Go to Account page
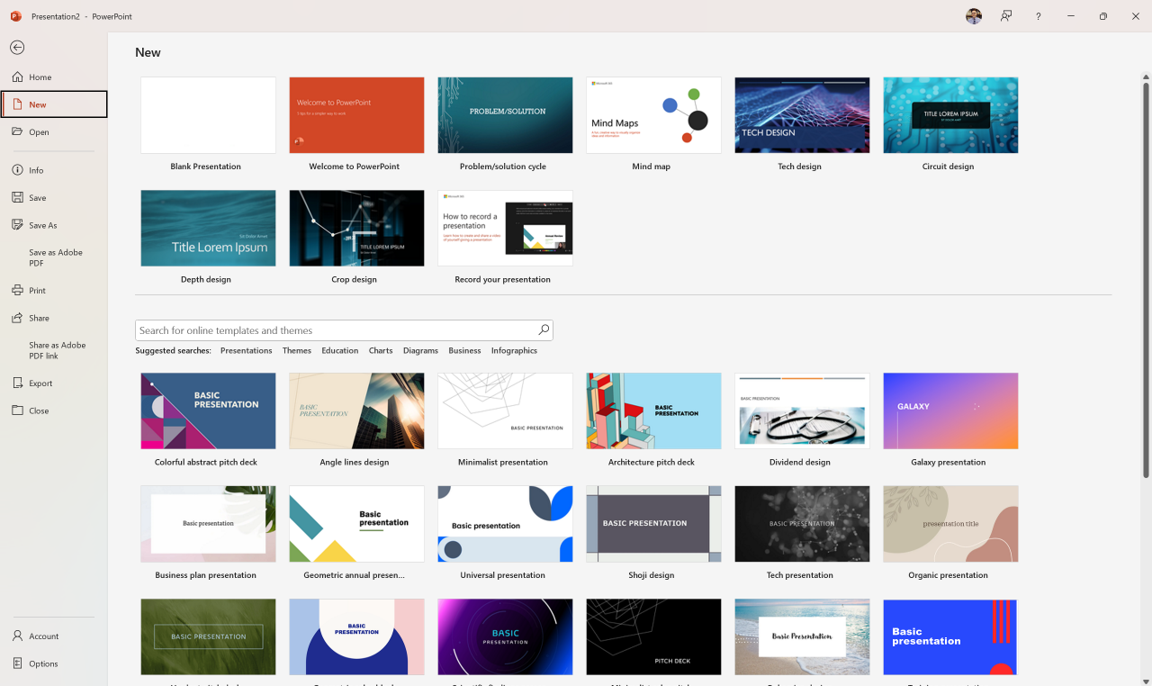1152x686 pixels. click(x=43, y=636)
